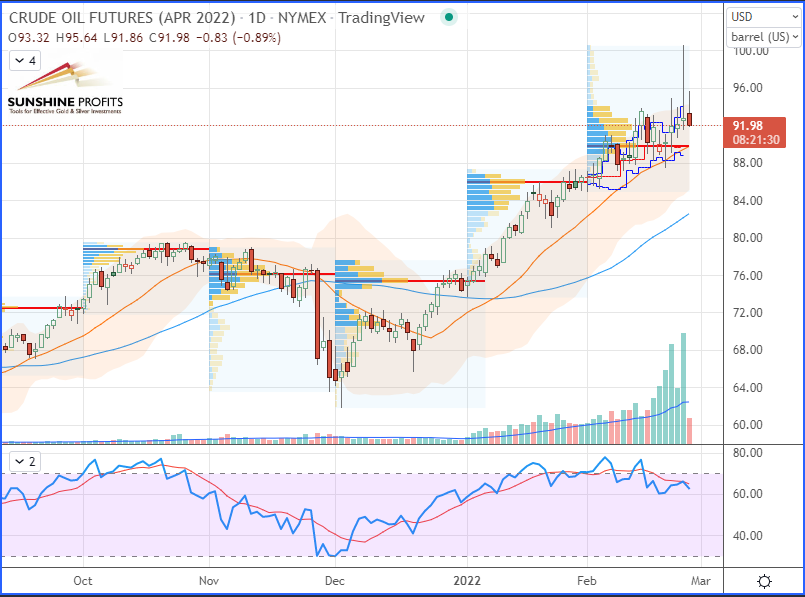Click the Oct label on time axis

83,581
